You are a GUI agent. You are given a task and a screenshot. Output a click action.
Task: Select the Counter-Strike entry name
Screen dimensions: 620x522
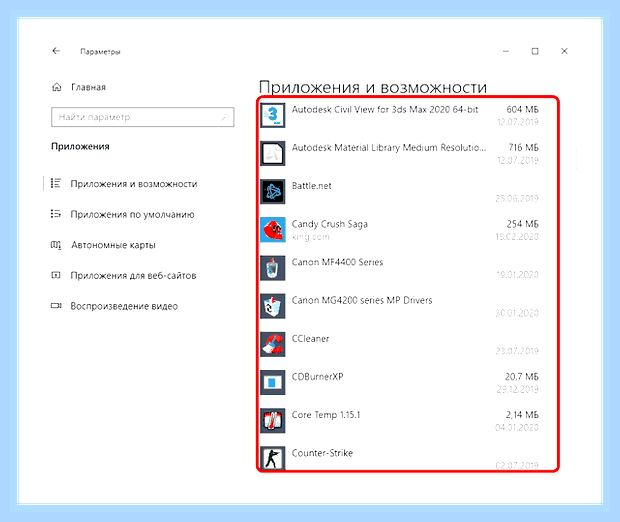tap(322, 453)
